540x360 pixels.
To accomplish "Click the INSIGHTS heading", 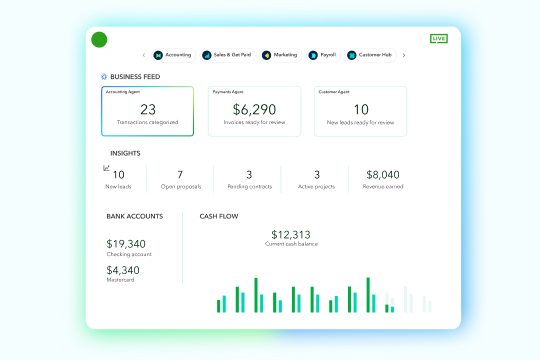I will 125,153.
